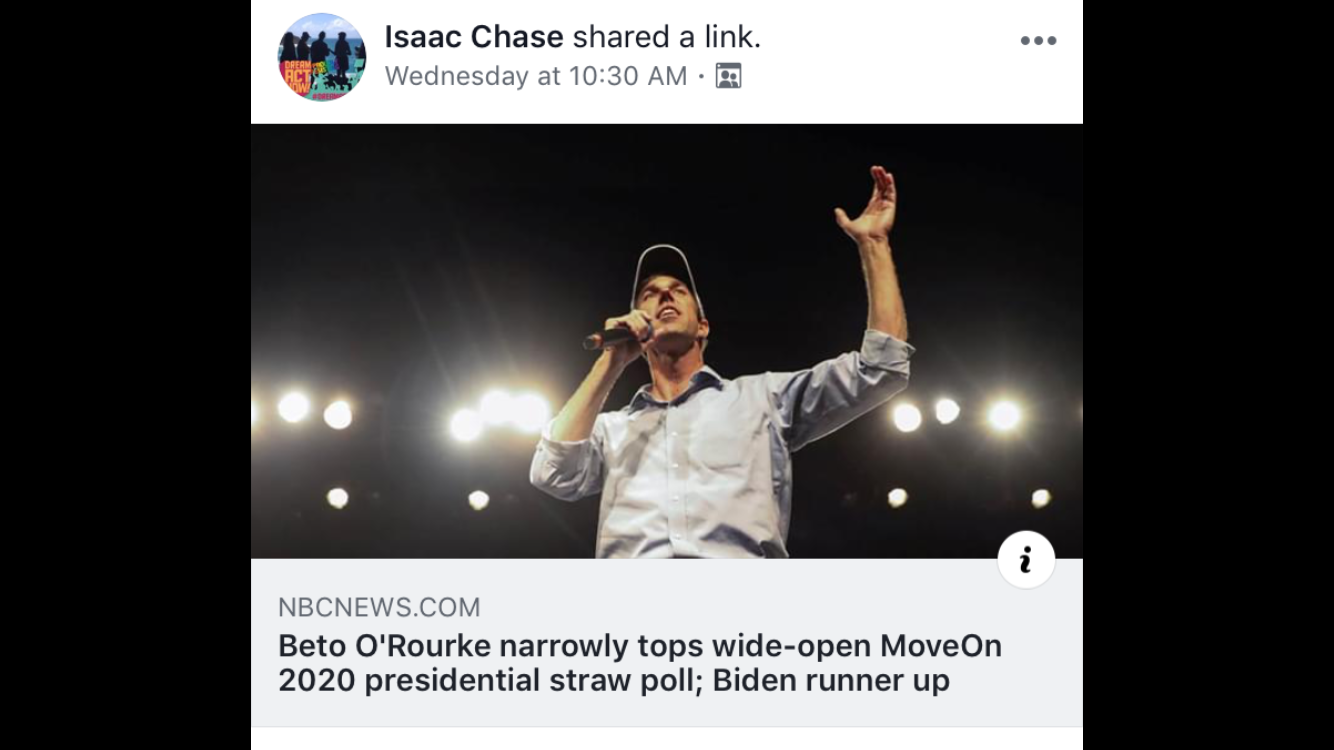The width and height of the screenshot is (1334, 750).
Task: Click the black margin left of post
Action: pyautogui.click(x=125, y=375)
